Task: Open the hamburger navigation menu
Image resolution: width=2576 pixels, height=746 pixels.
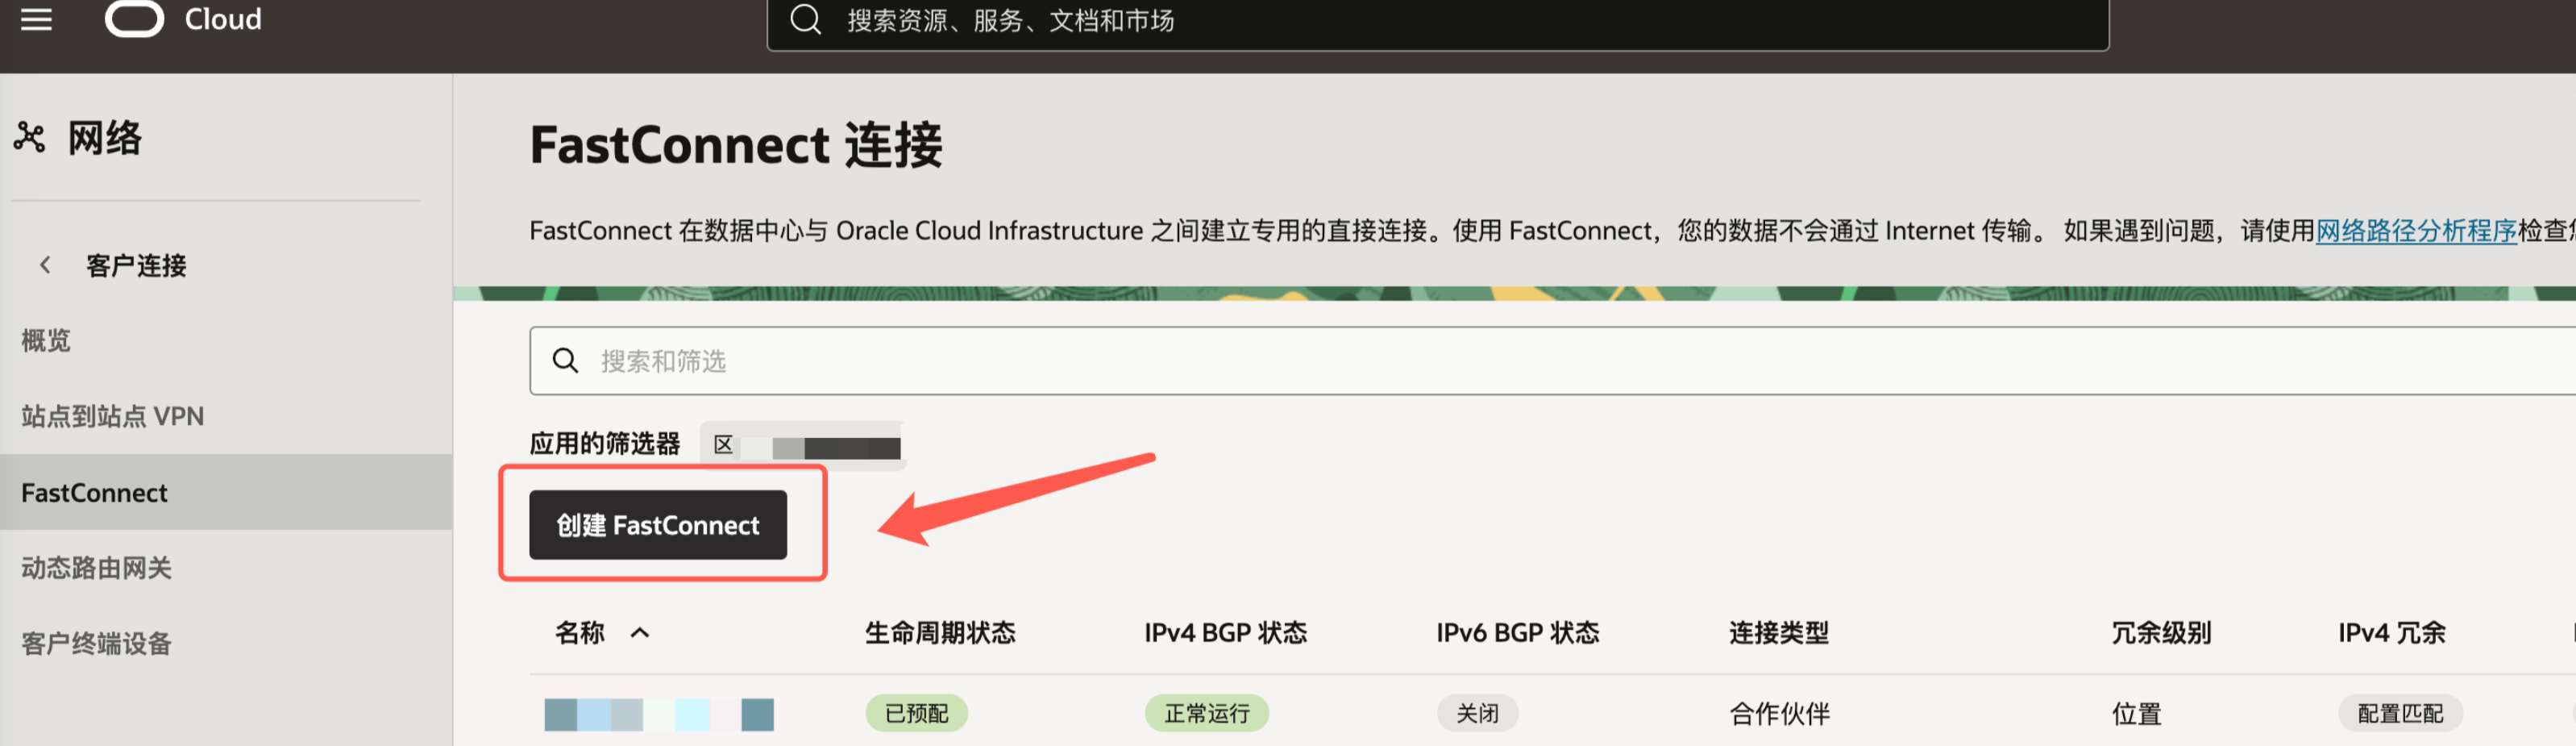Action: (36, 18)
